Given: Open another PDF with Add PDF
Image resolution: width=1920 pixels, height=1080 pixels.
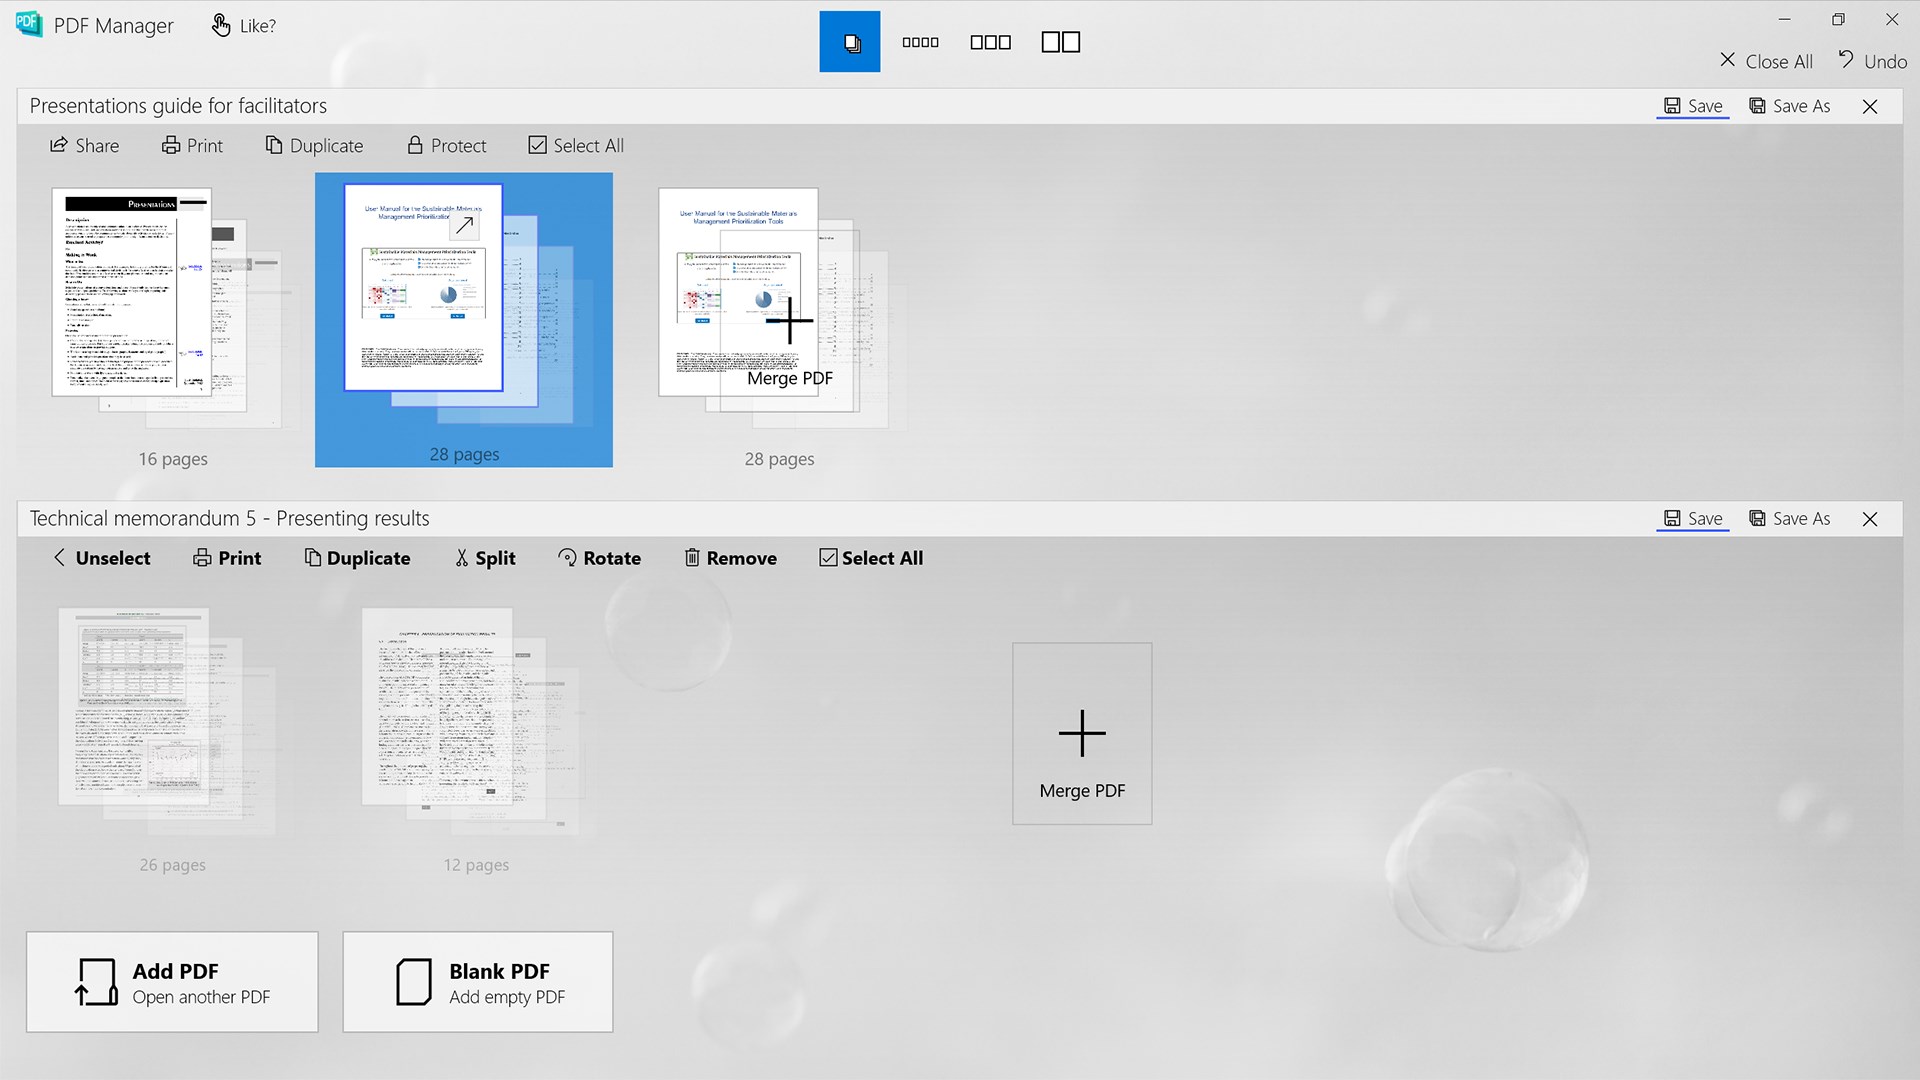Looking at the screenshot, I should [171, 981].
